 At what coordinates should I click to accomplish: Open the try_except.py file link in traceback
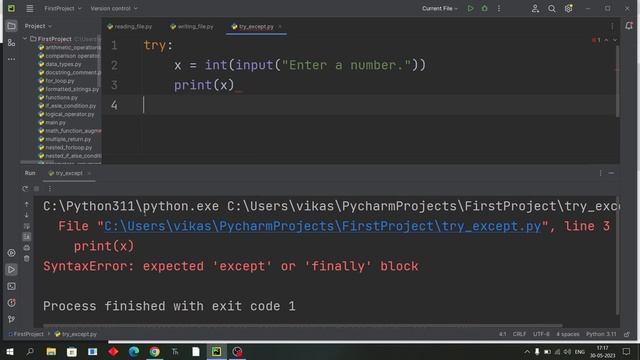tap(322, 226)
